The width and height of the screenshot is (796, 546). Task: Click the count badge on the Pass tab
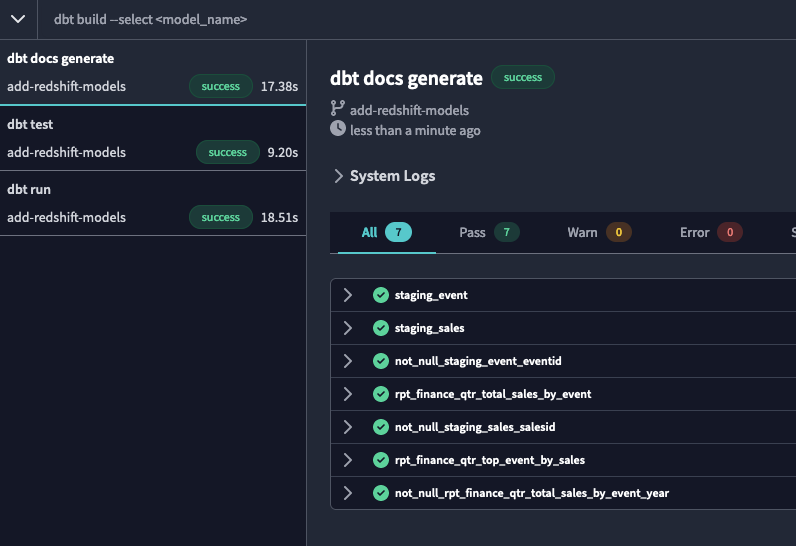coord(507,232)
